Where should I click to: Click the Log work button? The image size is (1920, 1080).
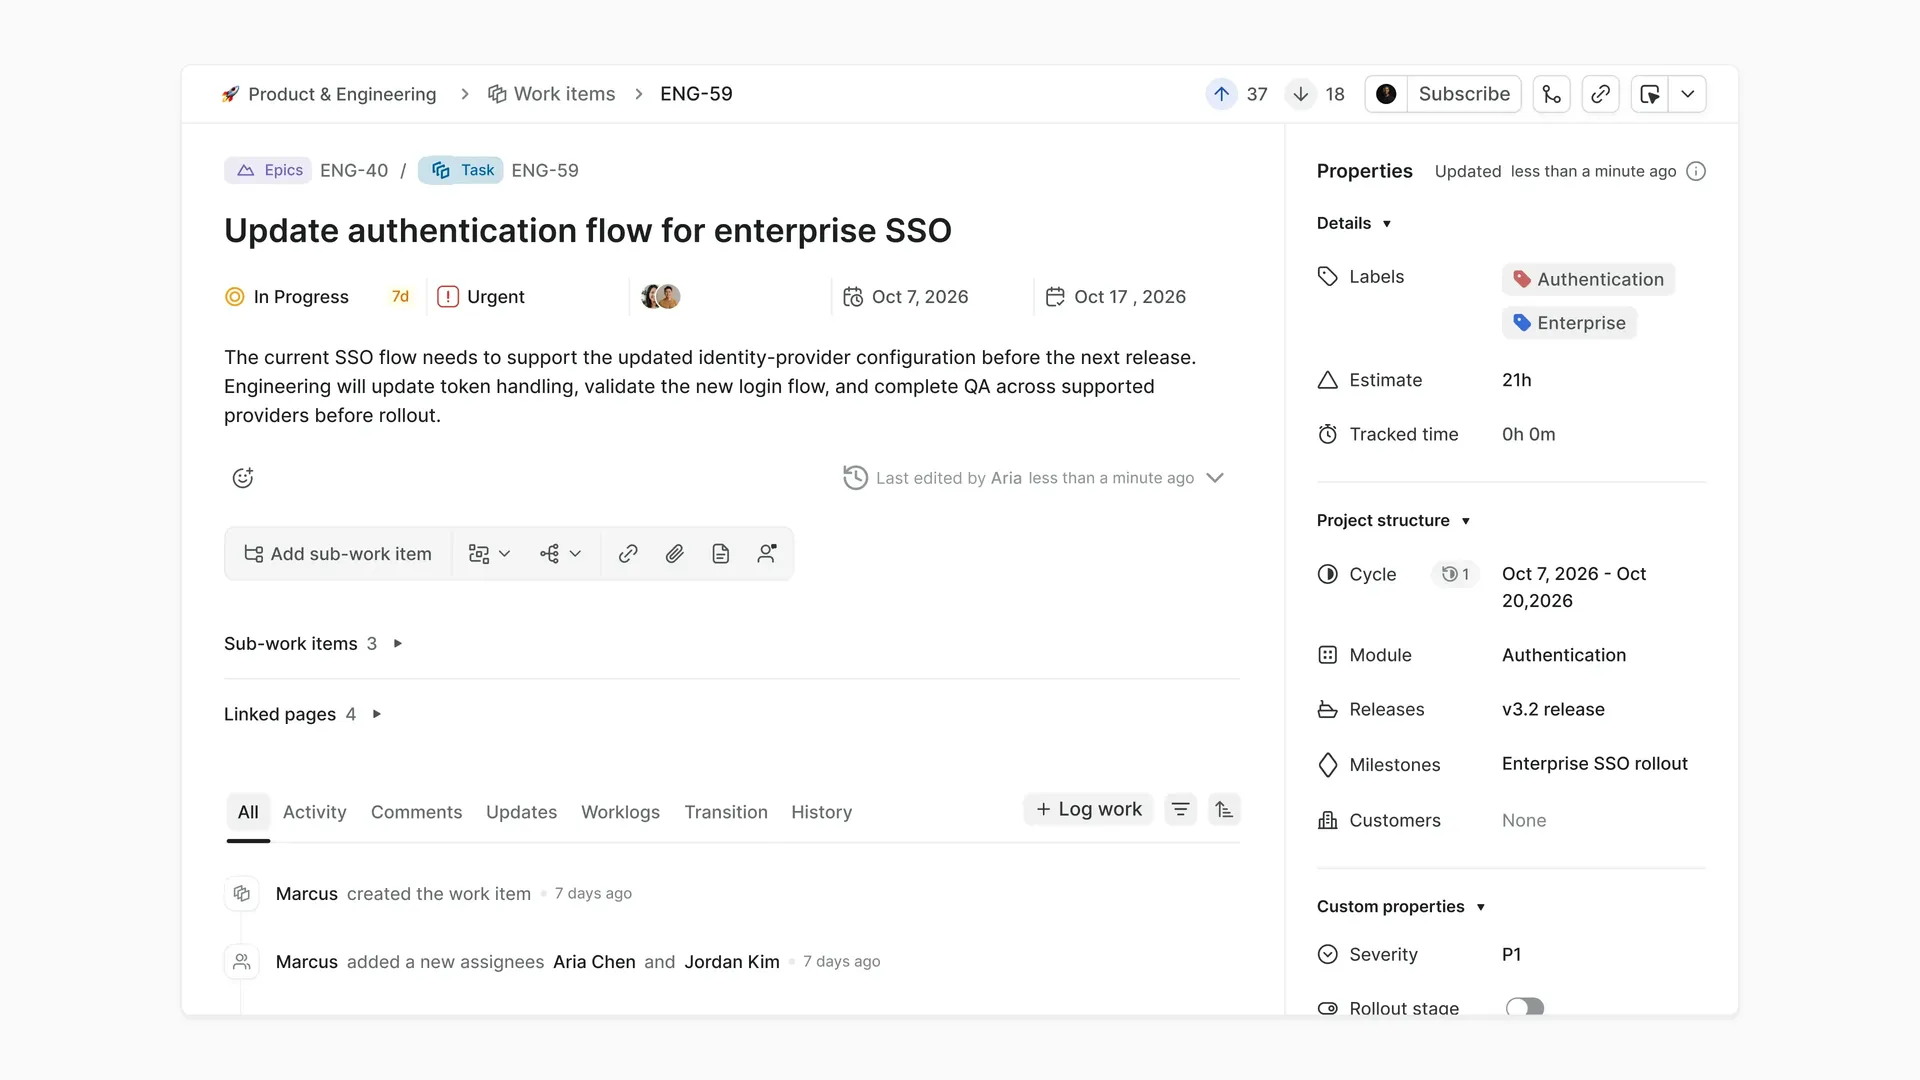[x=1088, y=809]
